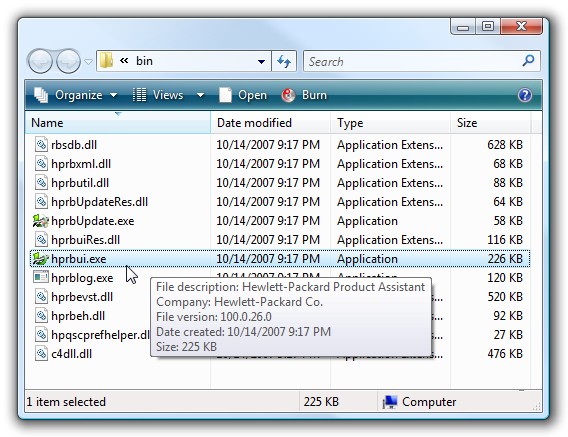Select the file named hprbuiRes.dll
The height and width of the screenshot is (437, 568).
(x=85, y=240)
